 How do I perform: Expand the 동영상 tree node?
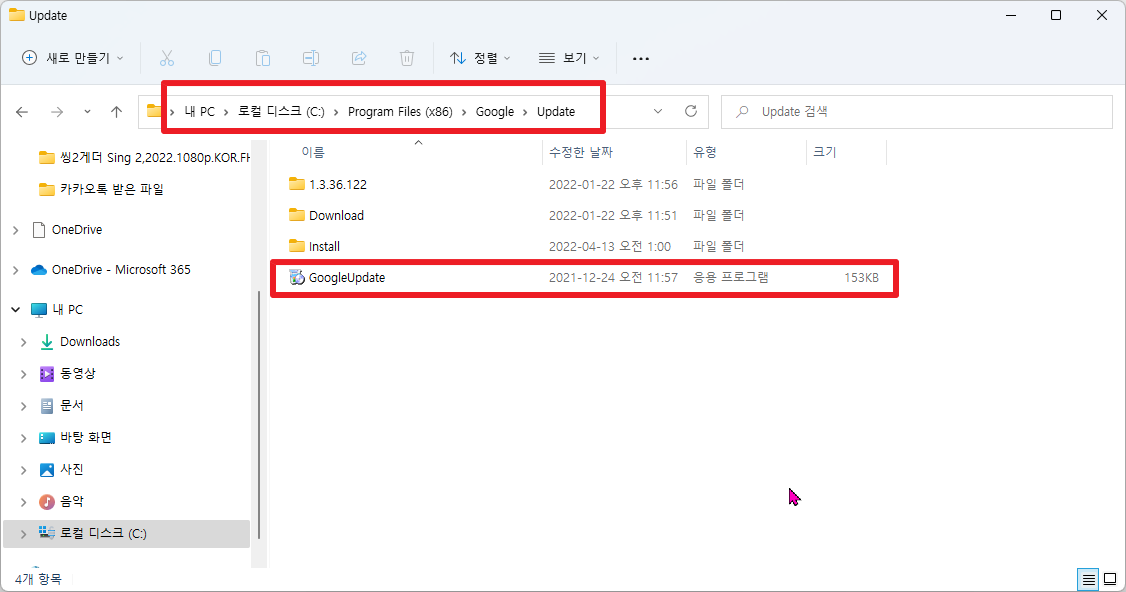24,374
